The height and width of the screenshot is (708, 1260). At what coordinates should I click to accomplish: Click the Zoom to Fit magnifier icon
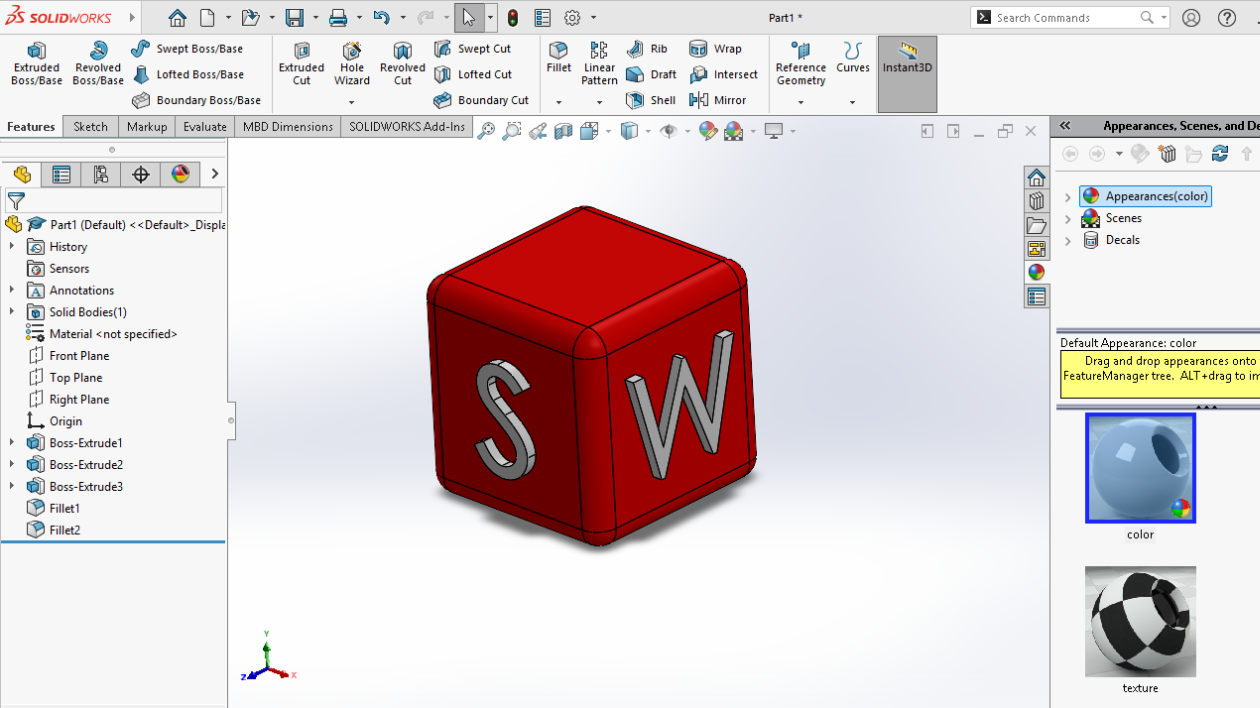pos(486,131)
